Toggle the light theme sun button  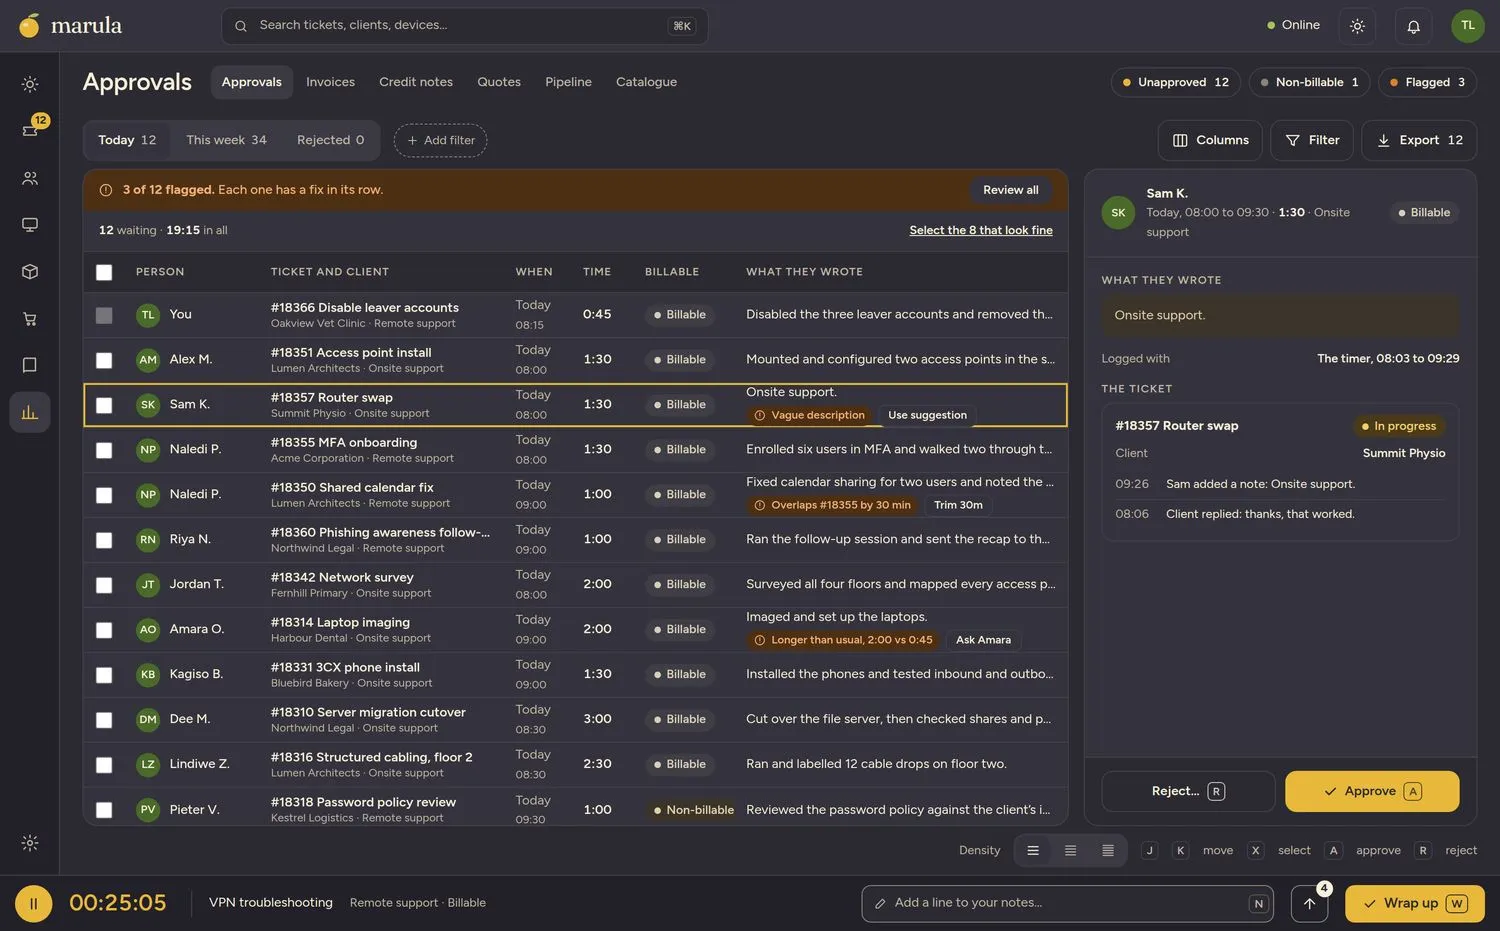point(1357,26)
